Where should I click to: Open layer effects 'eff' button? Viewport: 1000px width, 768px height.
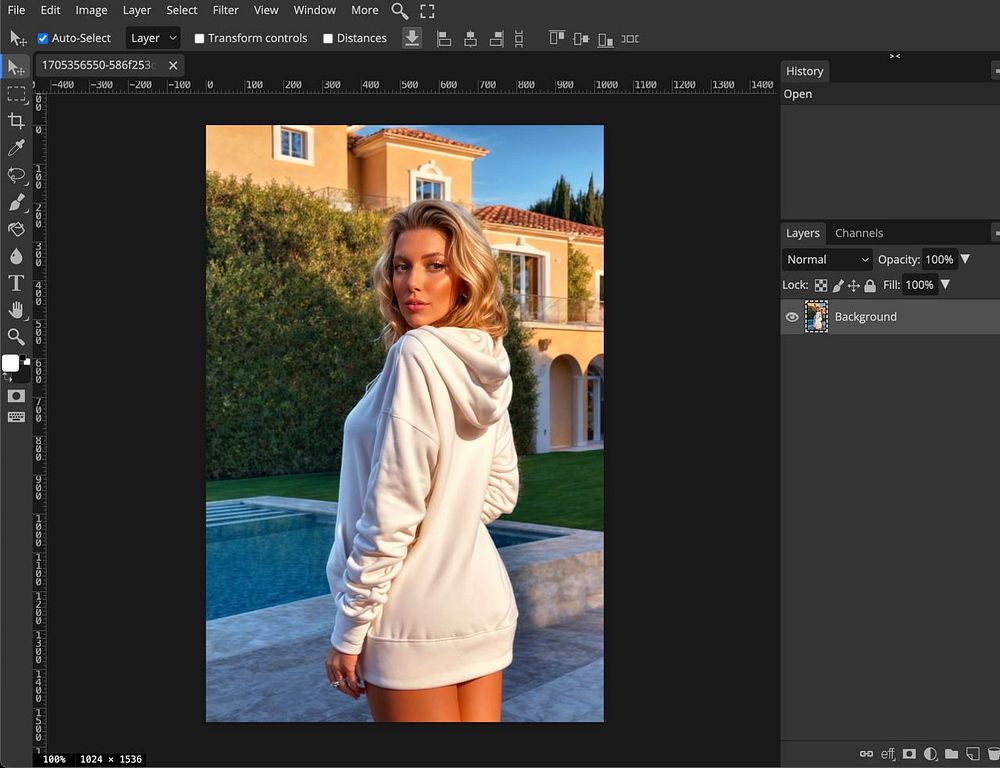(x=888, y=754)
